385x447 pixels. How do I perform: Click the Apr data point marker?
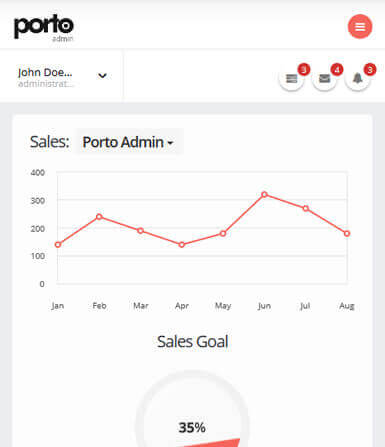(182, 245)
